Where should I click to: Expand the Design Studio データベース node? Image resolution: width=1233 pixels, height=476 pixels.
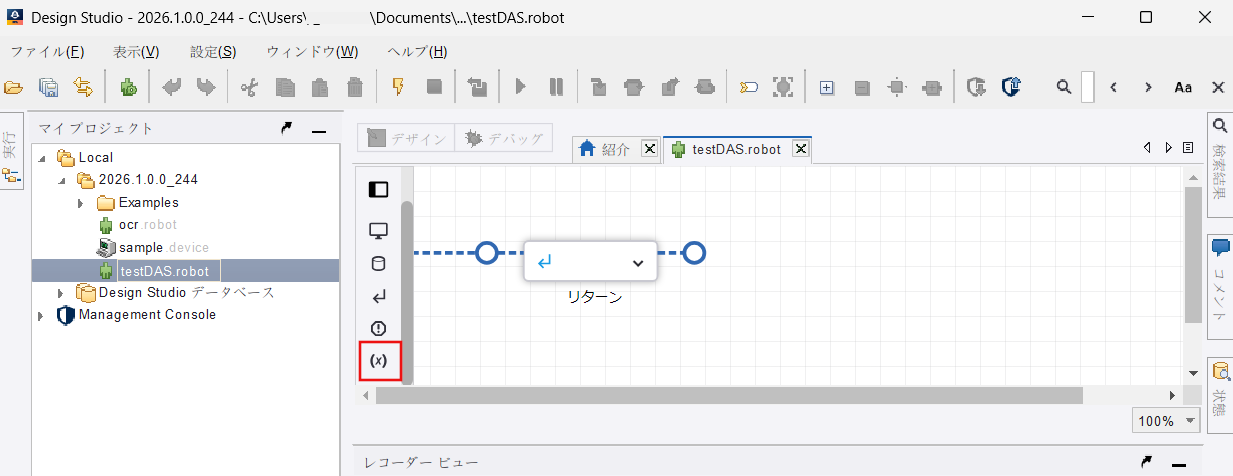click(x=62, y=293)
